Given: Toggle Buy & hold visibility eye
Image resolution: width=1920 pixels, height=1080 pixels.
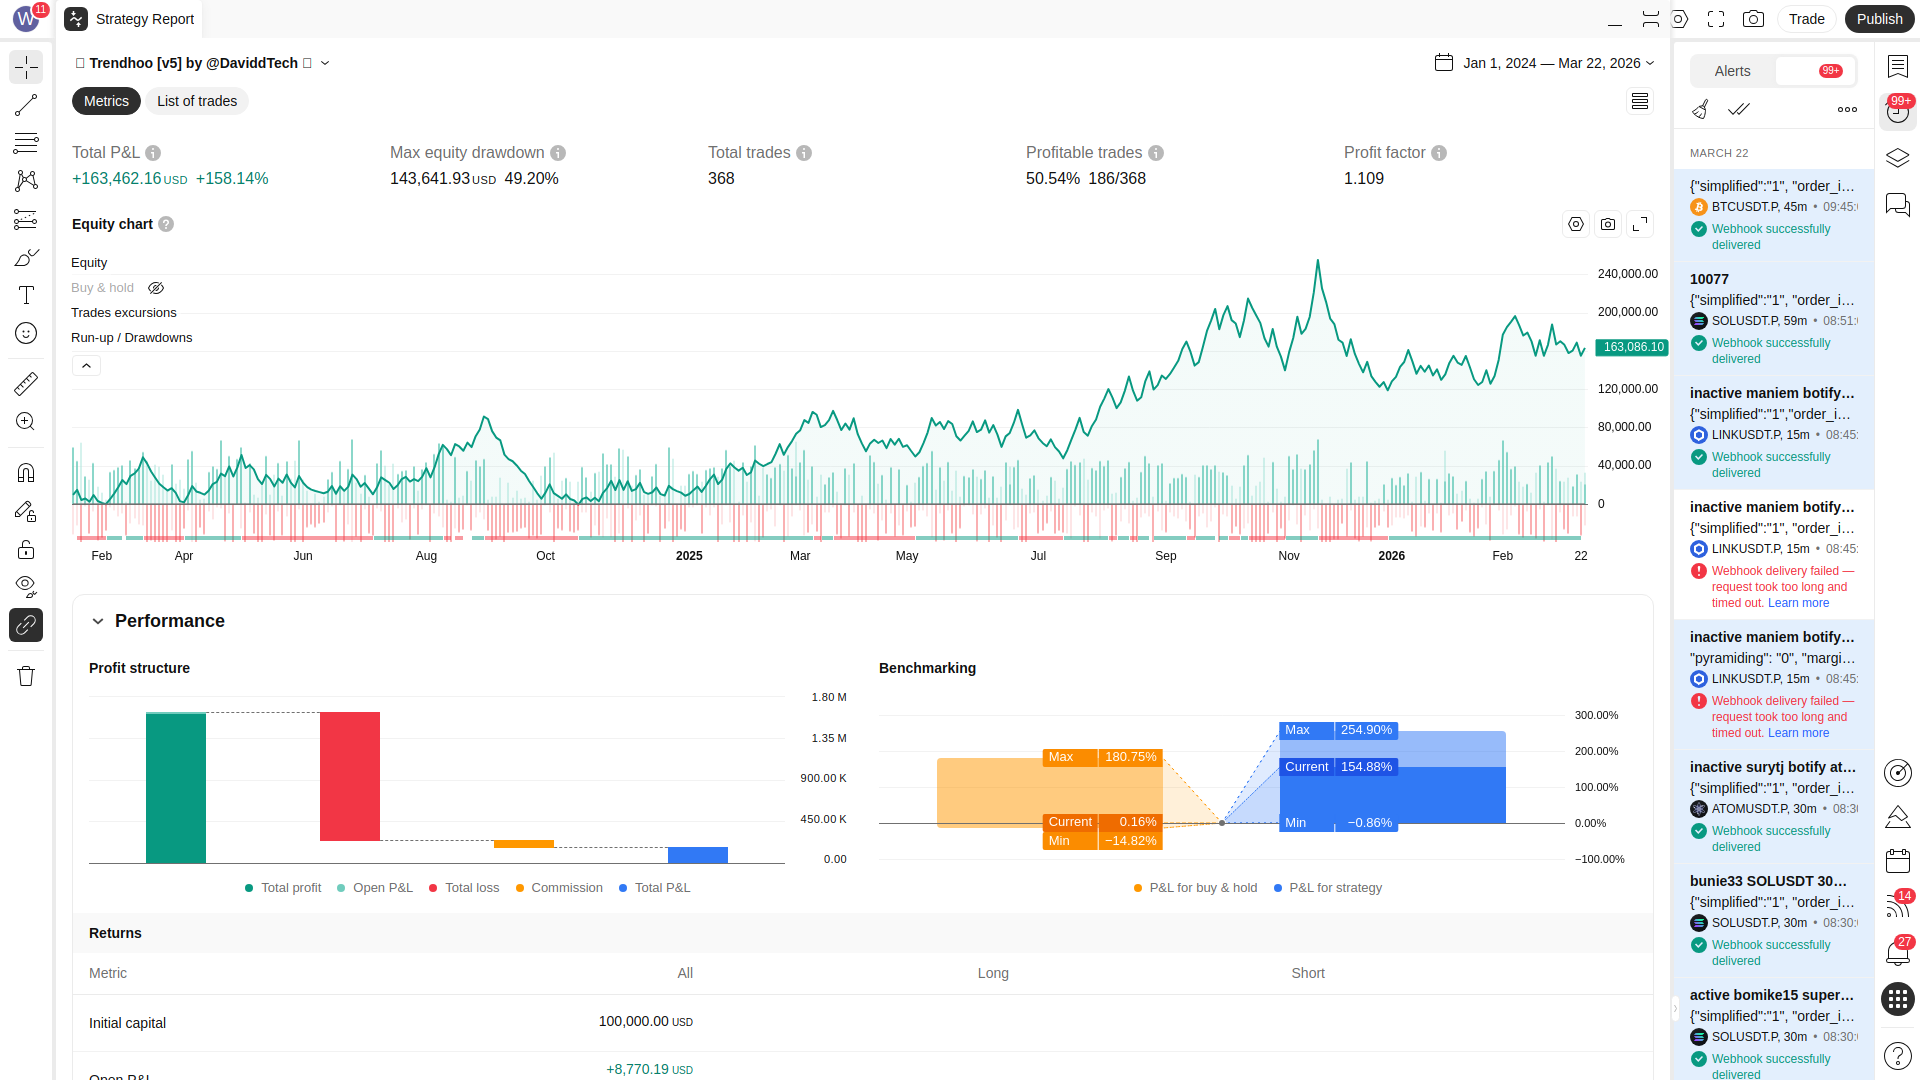Looking at the screenshot, I should (156, 288).
